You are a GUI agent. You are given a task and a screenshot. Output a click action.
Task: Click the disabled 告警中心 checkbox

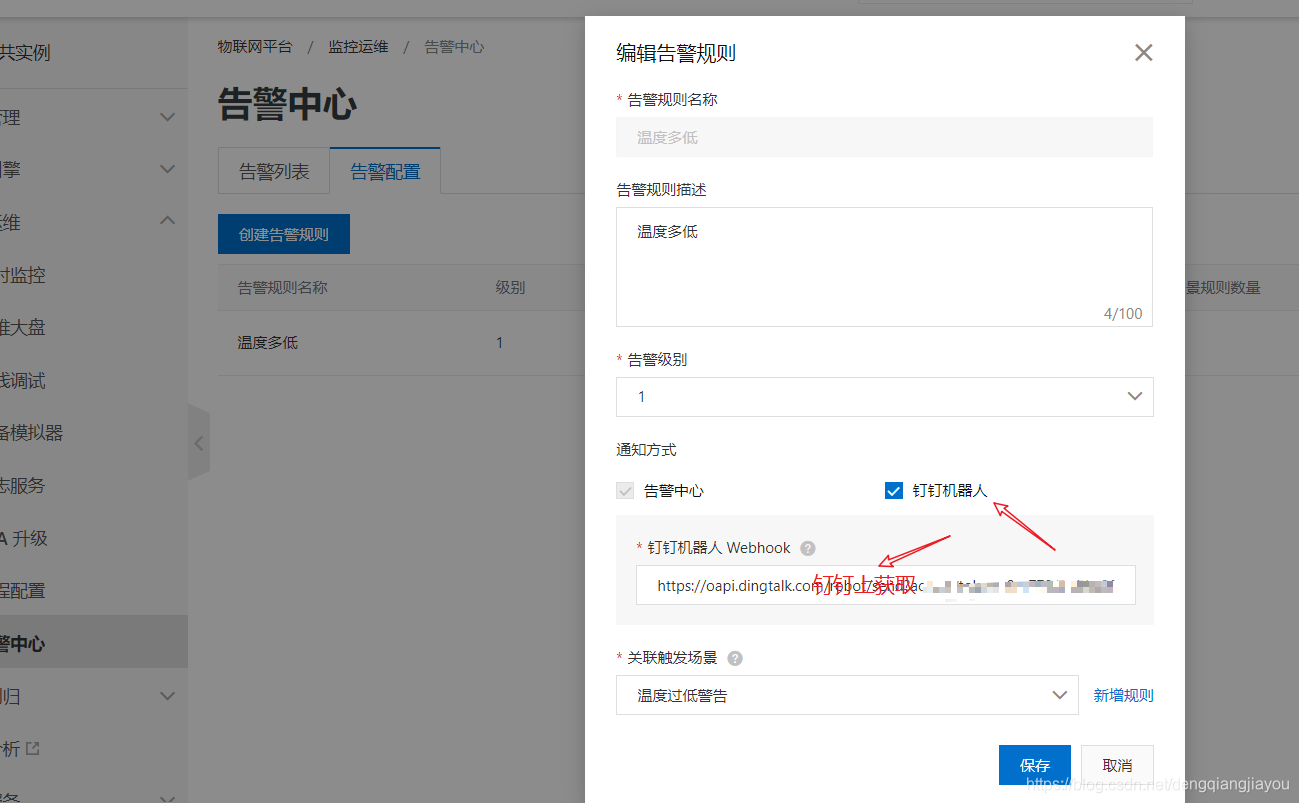click(625, 491)
